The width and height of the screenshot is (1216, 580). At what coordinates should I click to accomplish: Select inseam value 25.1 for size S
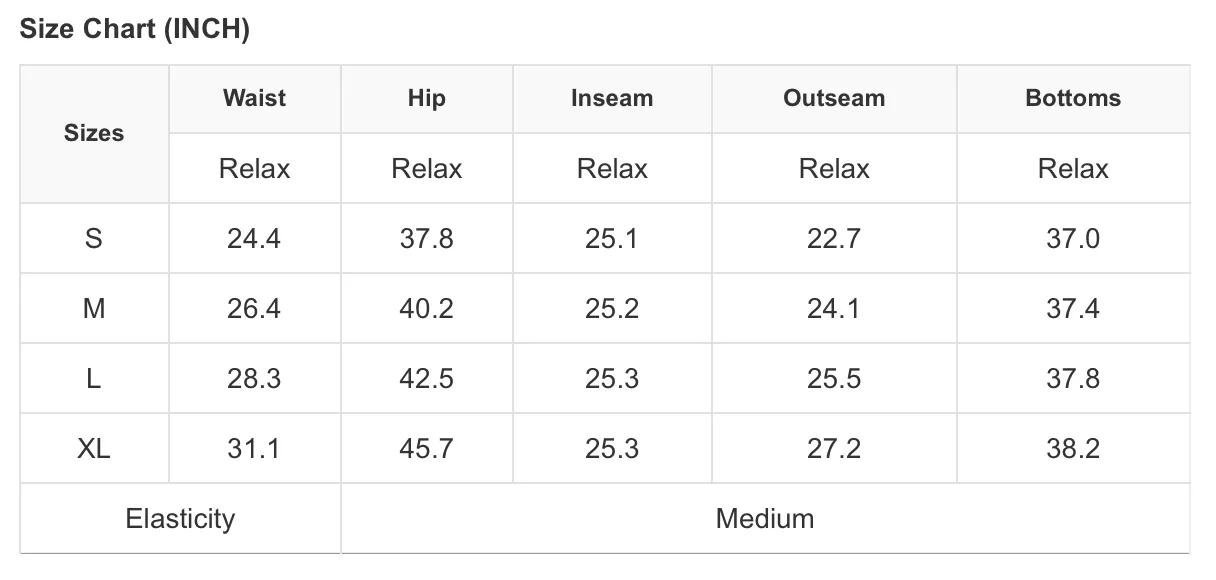(x=612, y=239)
